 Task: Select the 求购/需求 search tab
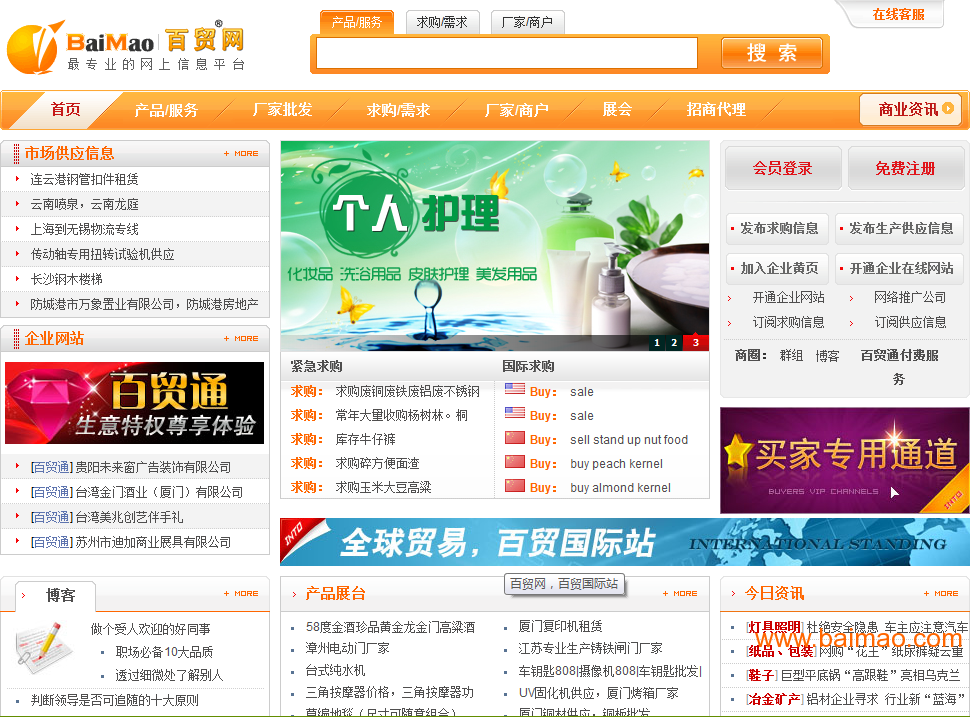(x=442, y=22)
